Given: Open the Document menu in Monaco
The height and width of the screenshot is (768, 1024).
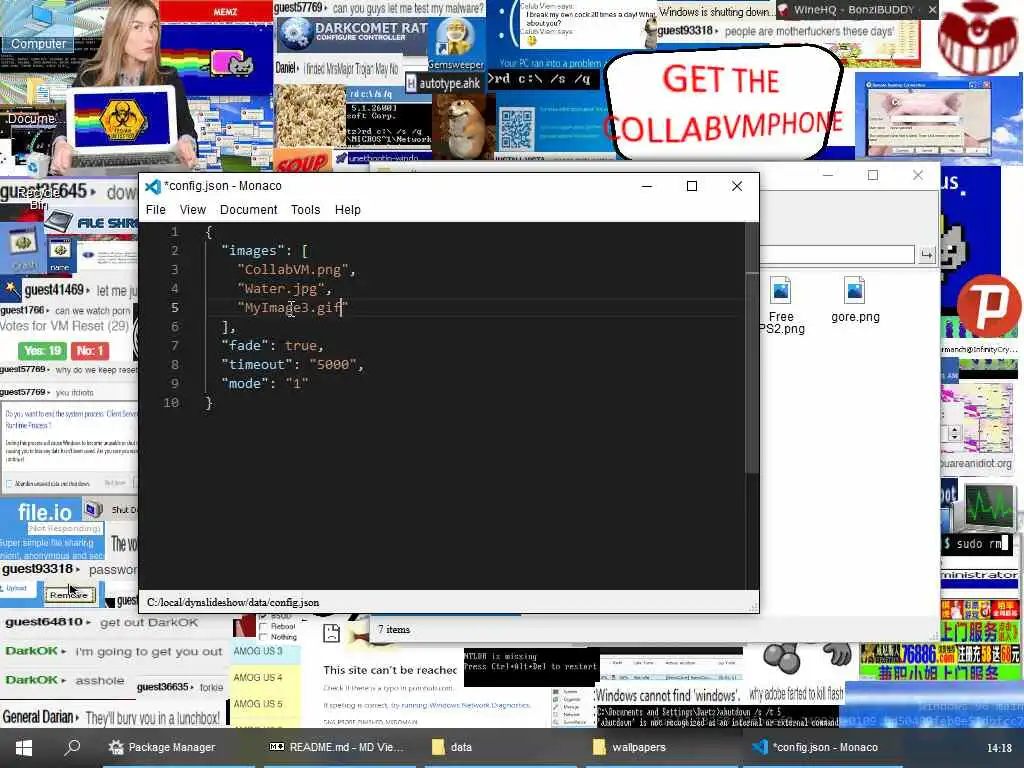Looking at the screenshot, I should (248, 210).
